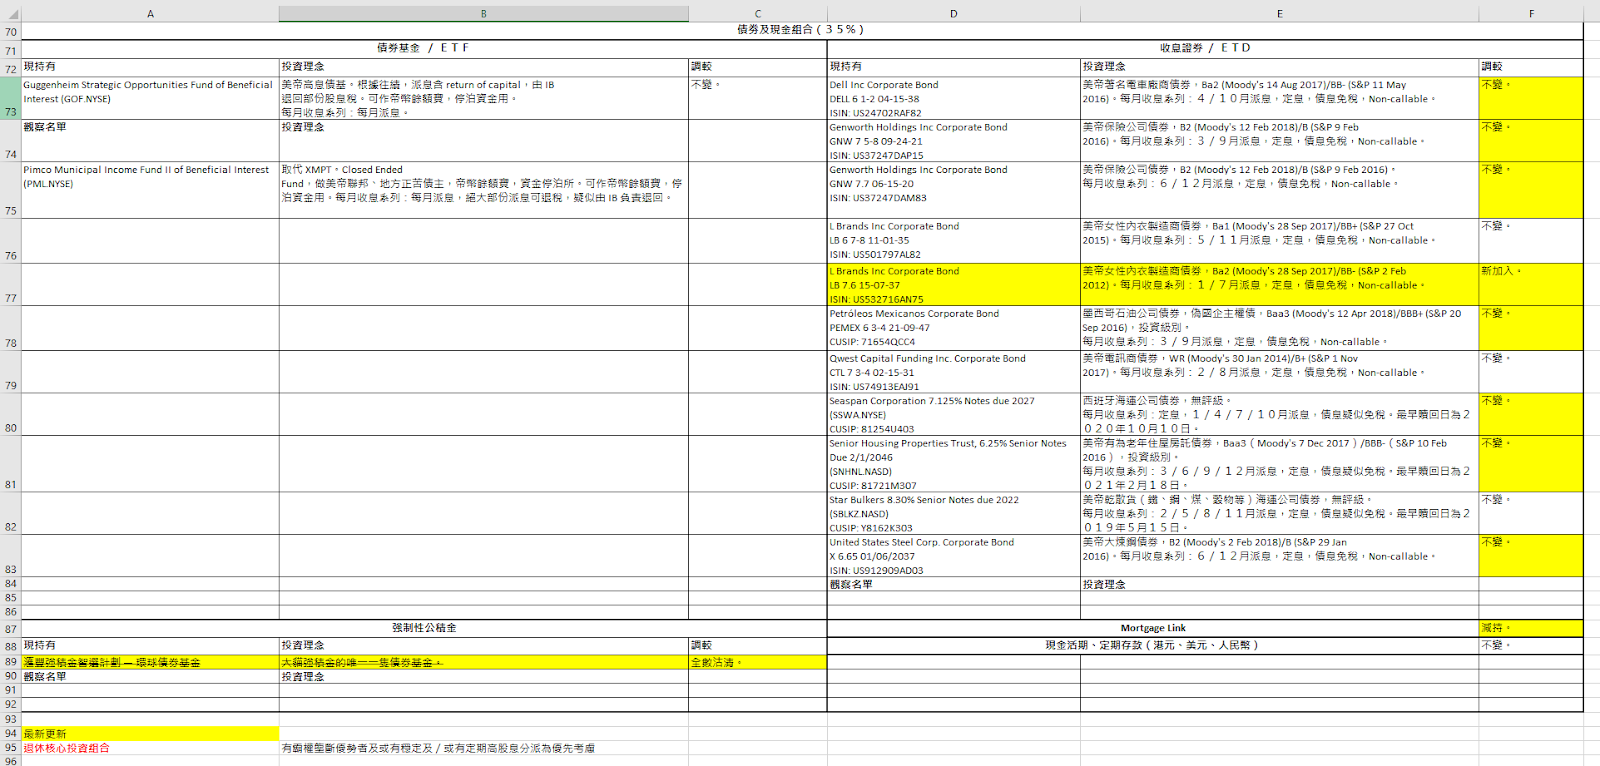The image size is (1600, 766).
Task: Click '不變。' status in the Dell row
Action: 1531,98
